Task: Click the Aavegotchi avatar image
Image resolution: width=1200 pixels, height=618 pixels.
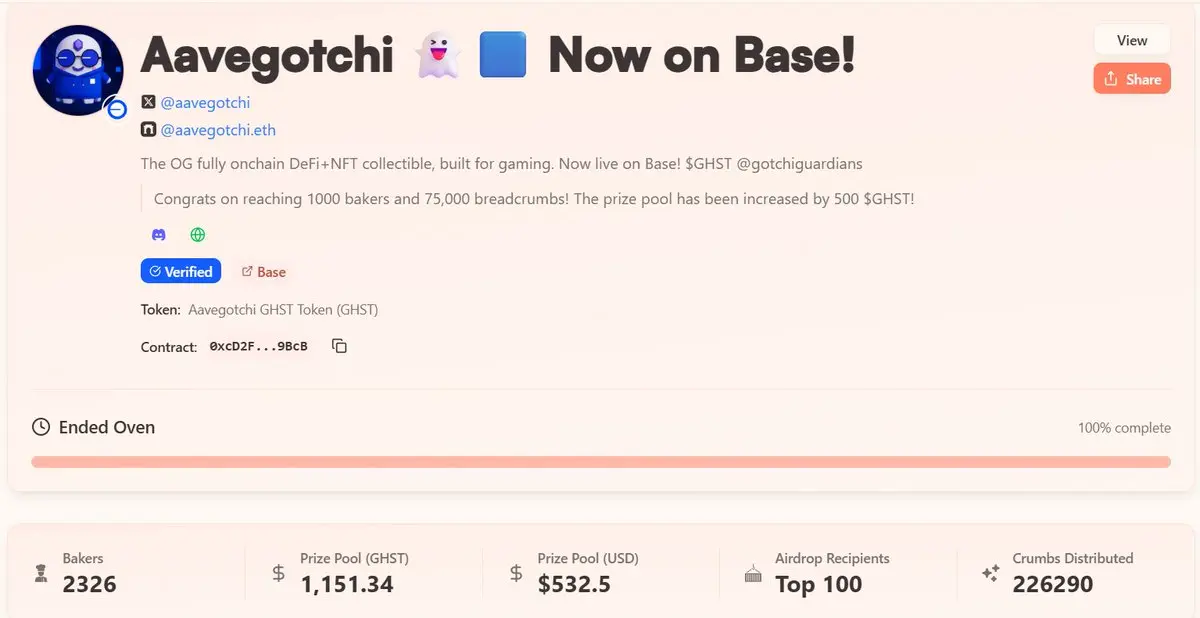Action: click(x=78, y=70)
